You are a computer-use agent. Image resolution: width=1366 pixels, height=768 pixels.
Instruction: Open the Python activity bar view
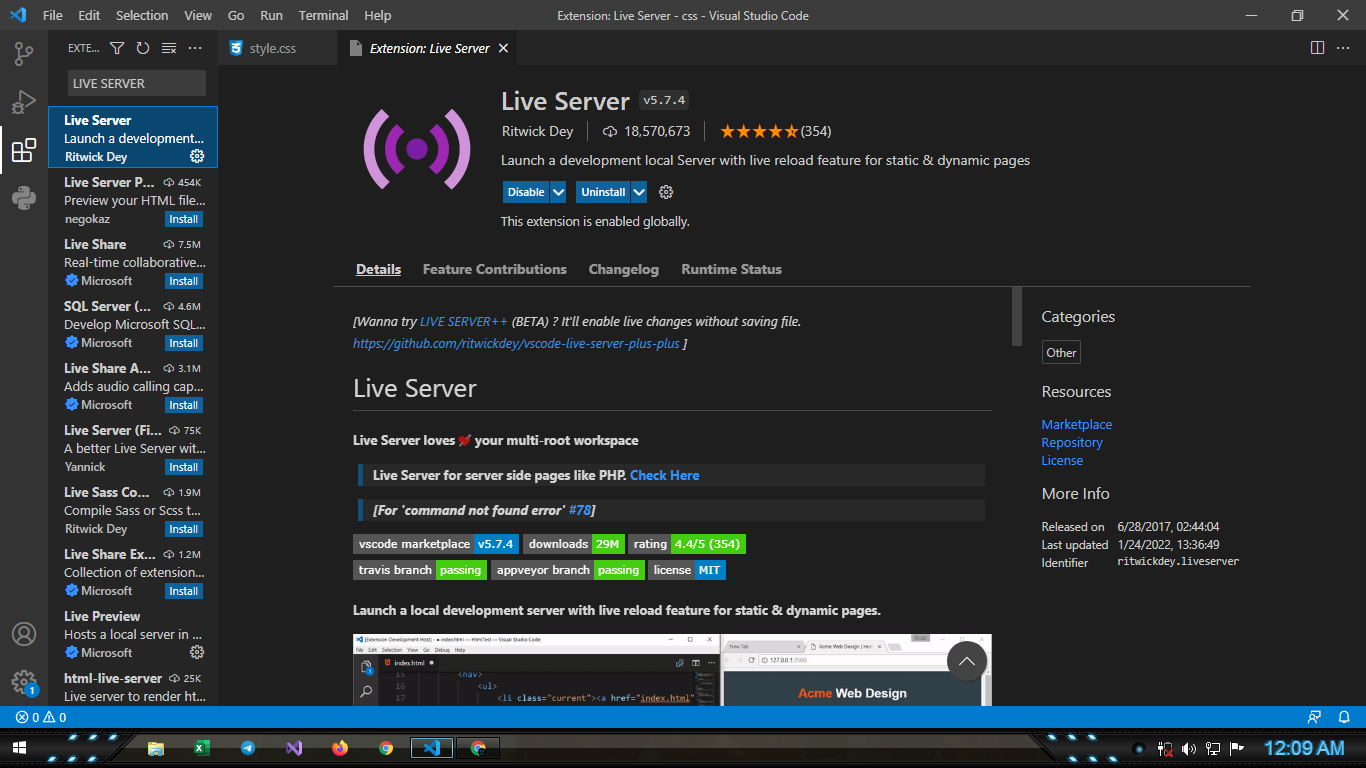click(24, 198)
